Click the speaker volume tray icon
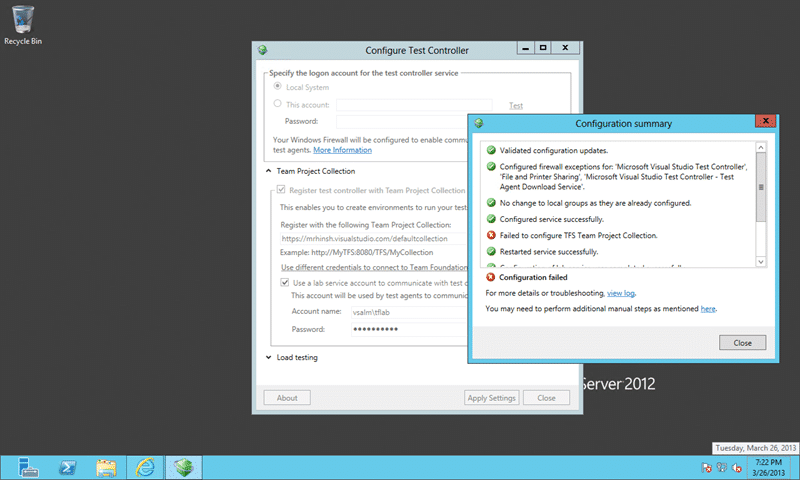The height and width of the screenshot is (480, 800). tap(737, 467)
